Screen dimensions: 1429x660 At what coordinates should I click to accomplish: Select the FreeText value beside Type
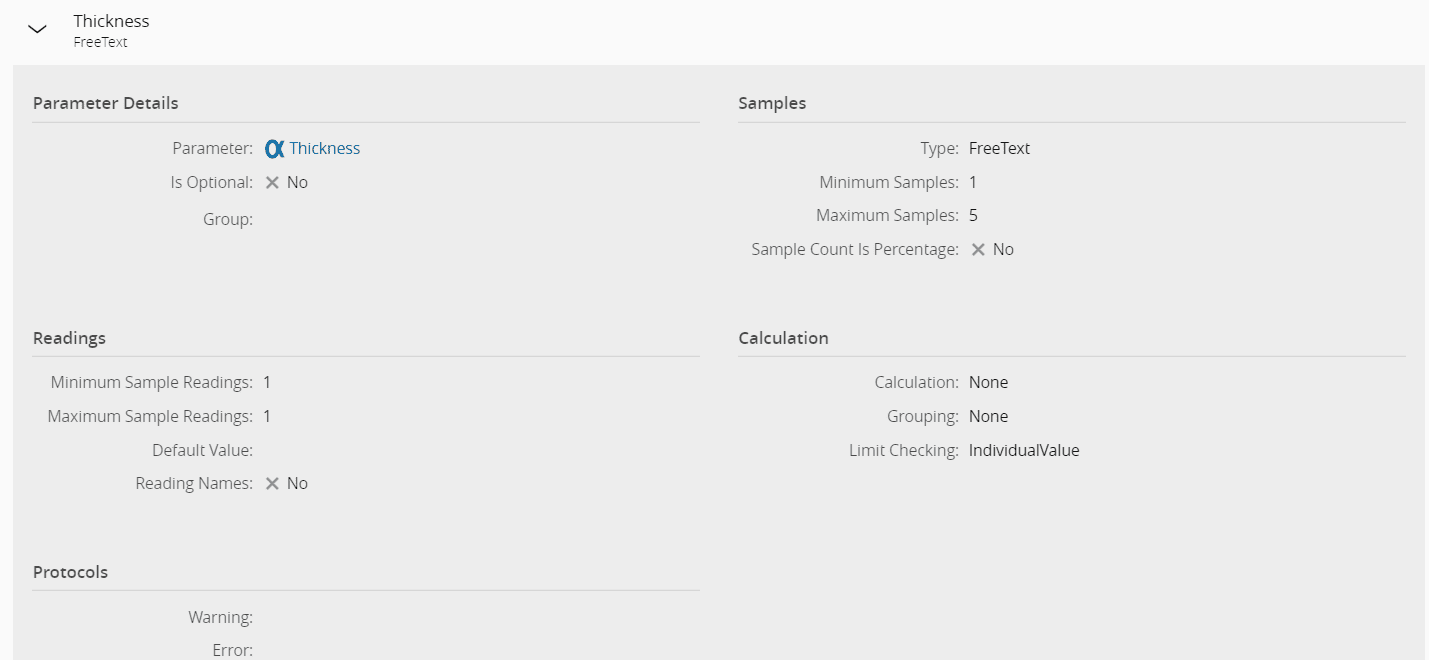point(999,149)
